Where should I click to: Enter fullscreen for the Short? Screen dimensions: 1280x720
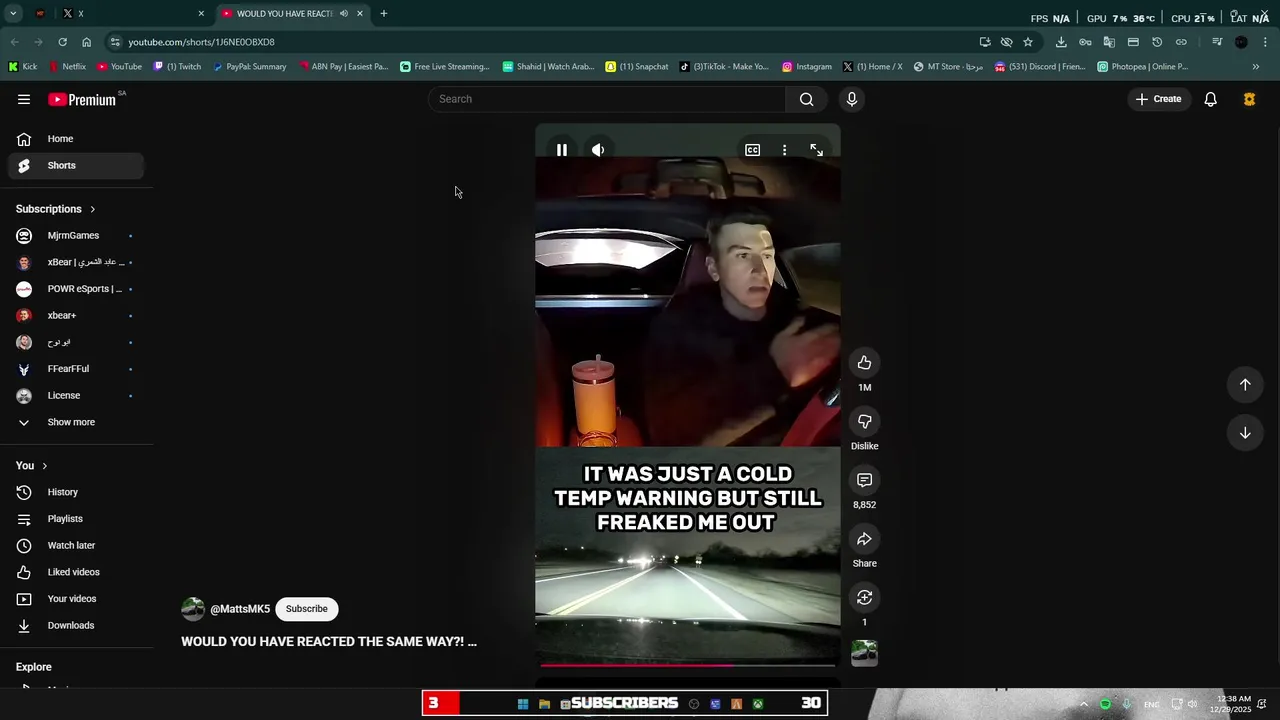[816, 150]
